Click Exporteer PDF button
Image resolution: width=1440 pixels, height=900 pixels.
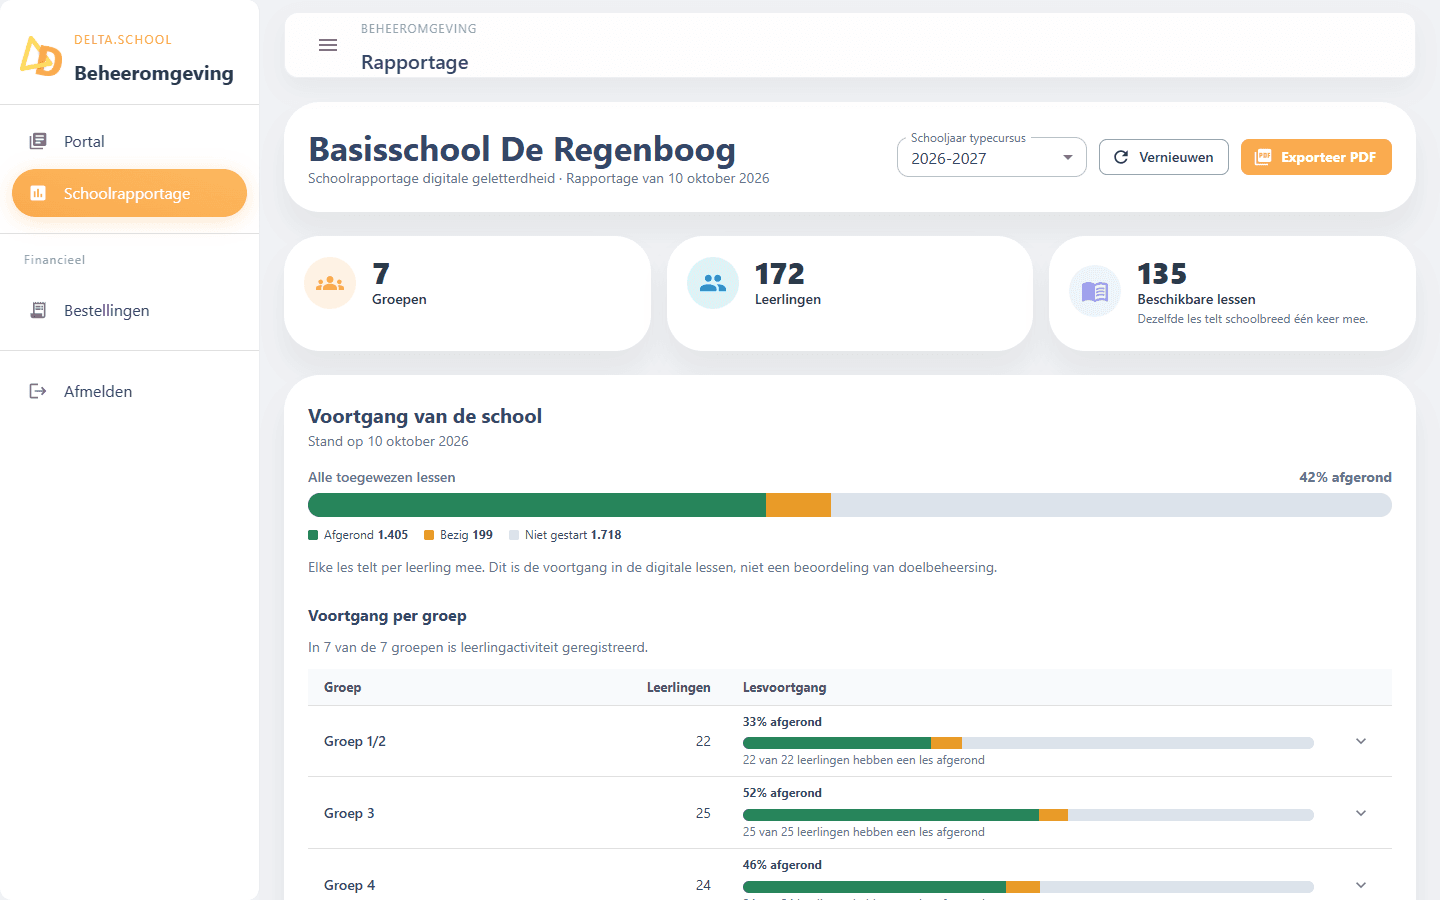tap(1316, 157)
